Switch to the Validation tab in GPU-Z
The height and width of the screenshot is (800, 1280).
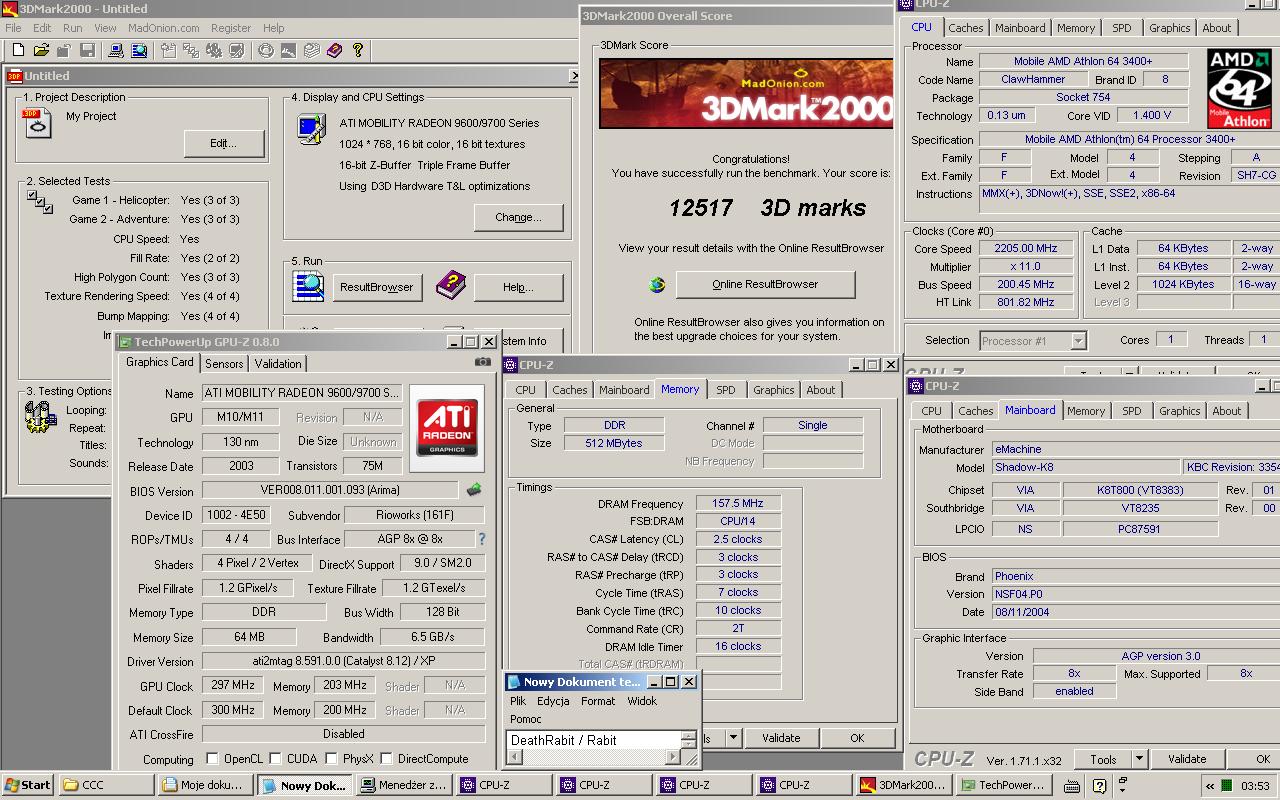tap(278, 364)
